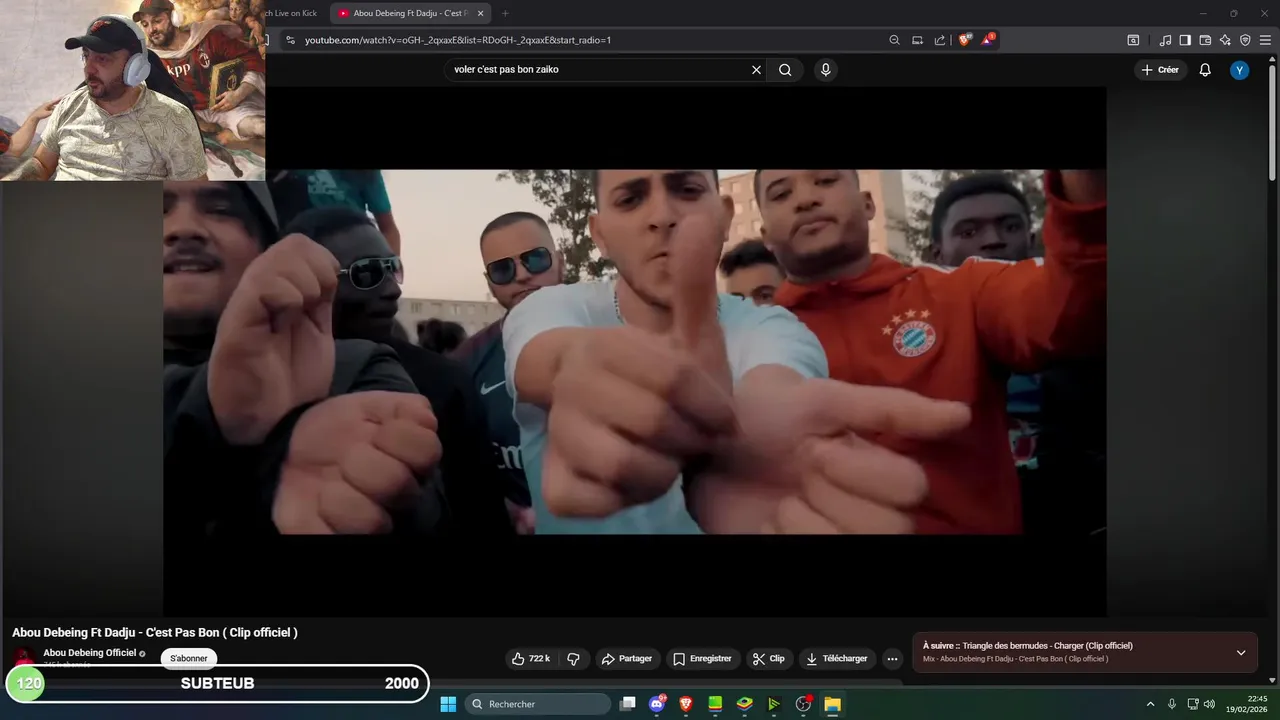Open a new browser tab

(505, 13)
